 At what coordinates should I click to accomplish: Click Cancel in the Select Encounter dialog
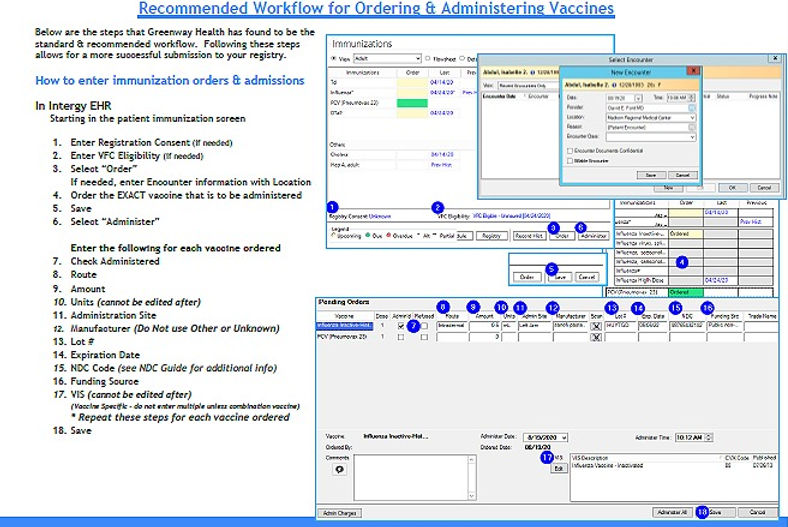point(764,187)
